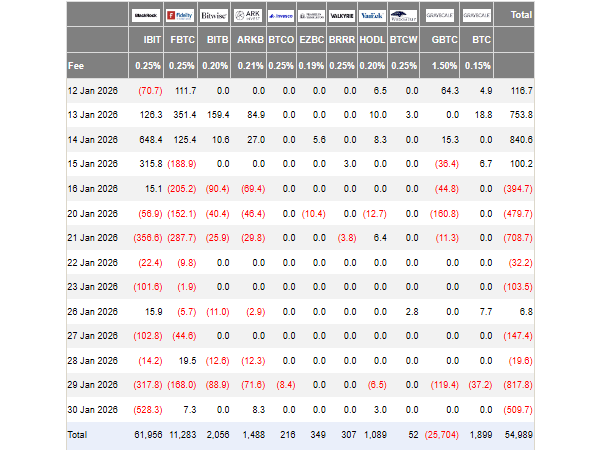Click the VanEck logo above HODL
This screenshot has height=450, width=609.
372,16
